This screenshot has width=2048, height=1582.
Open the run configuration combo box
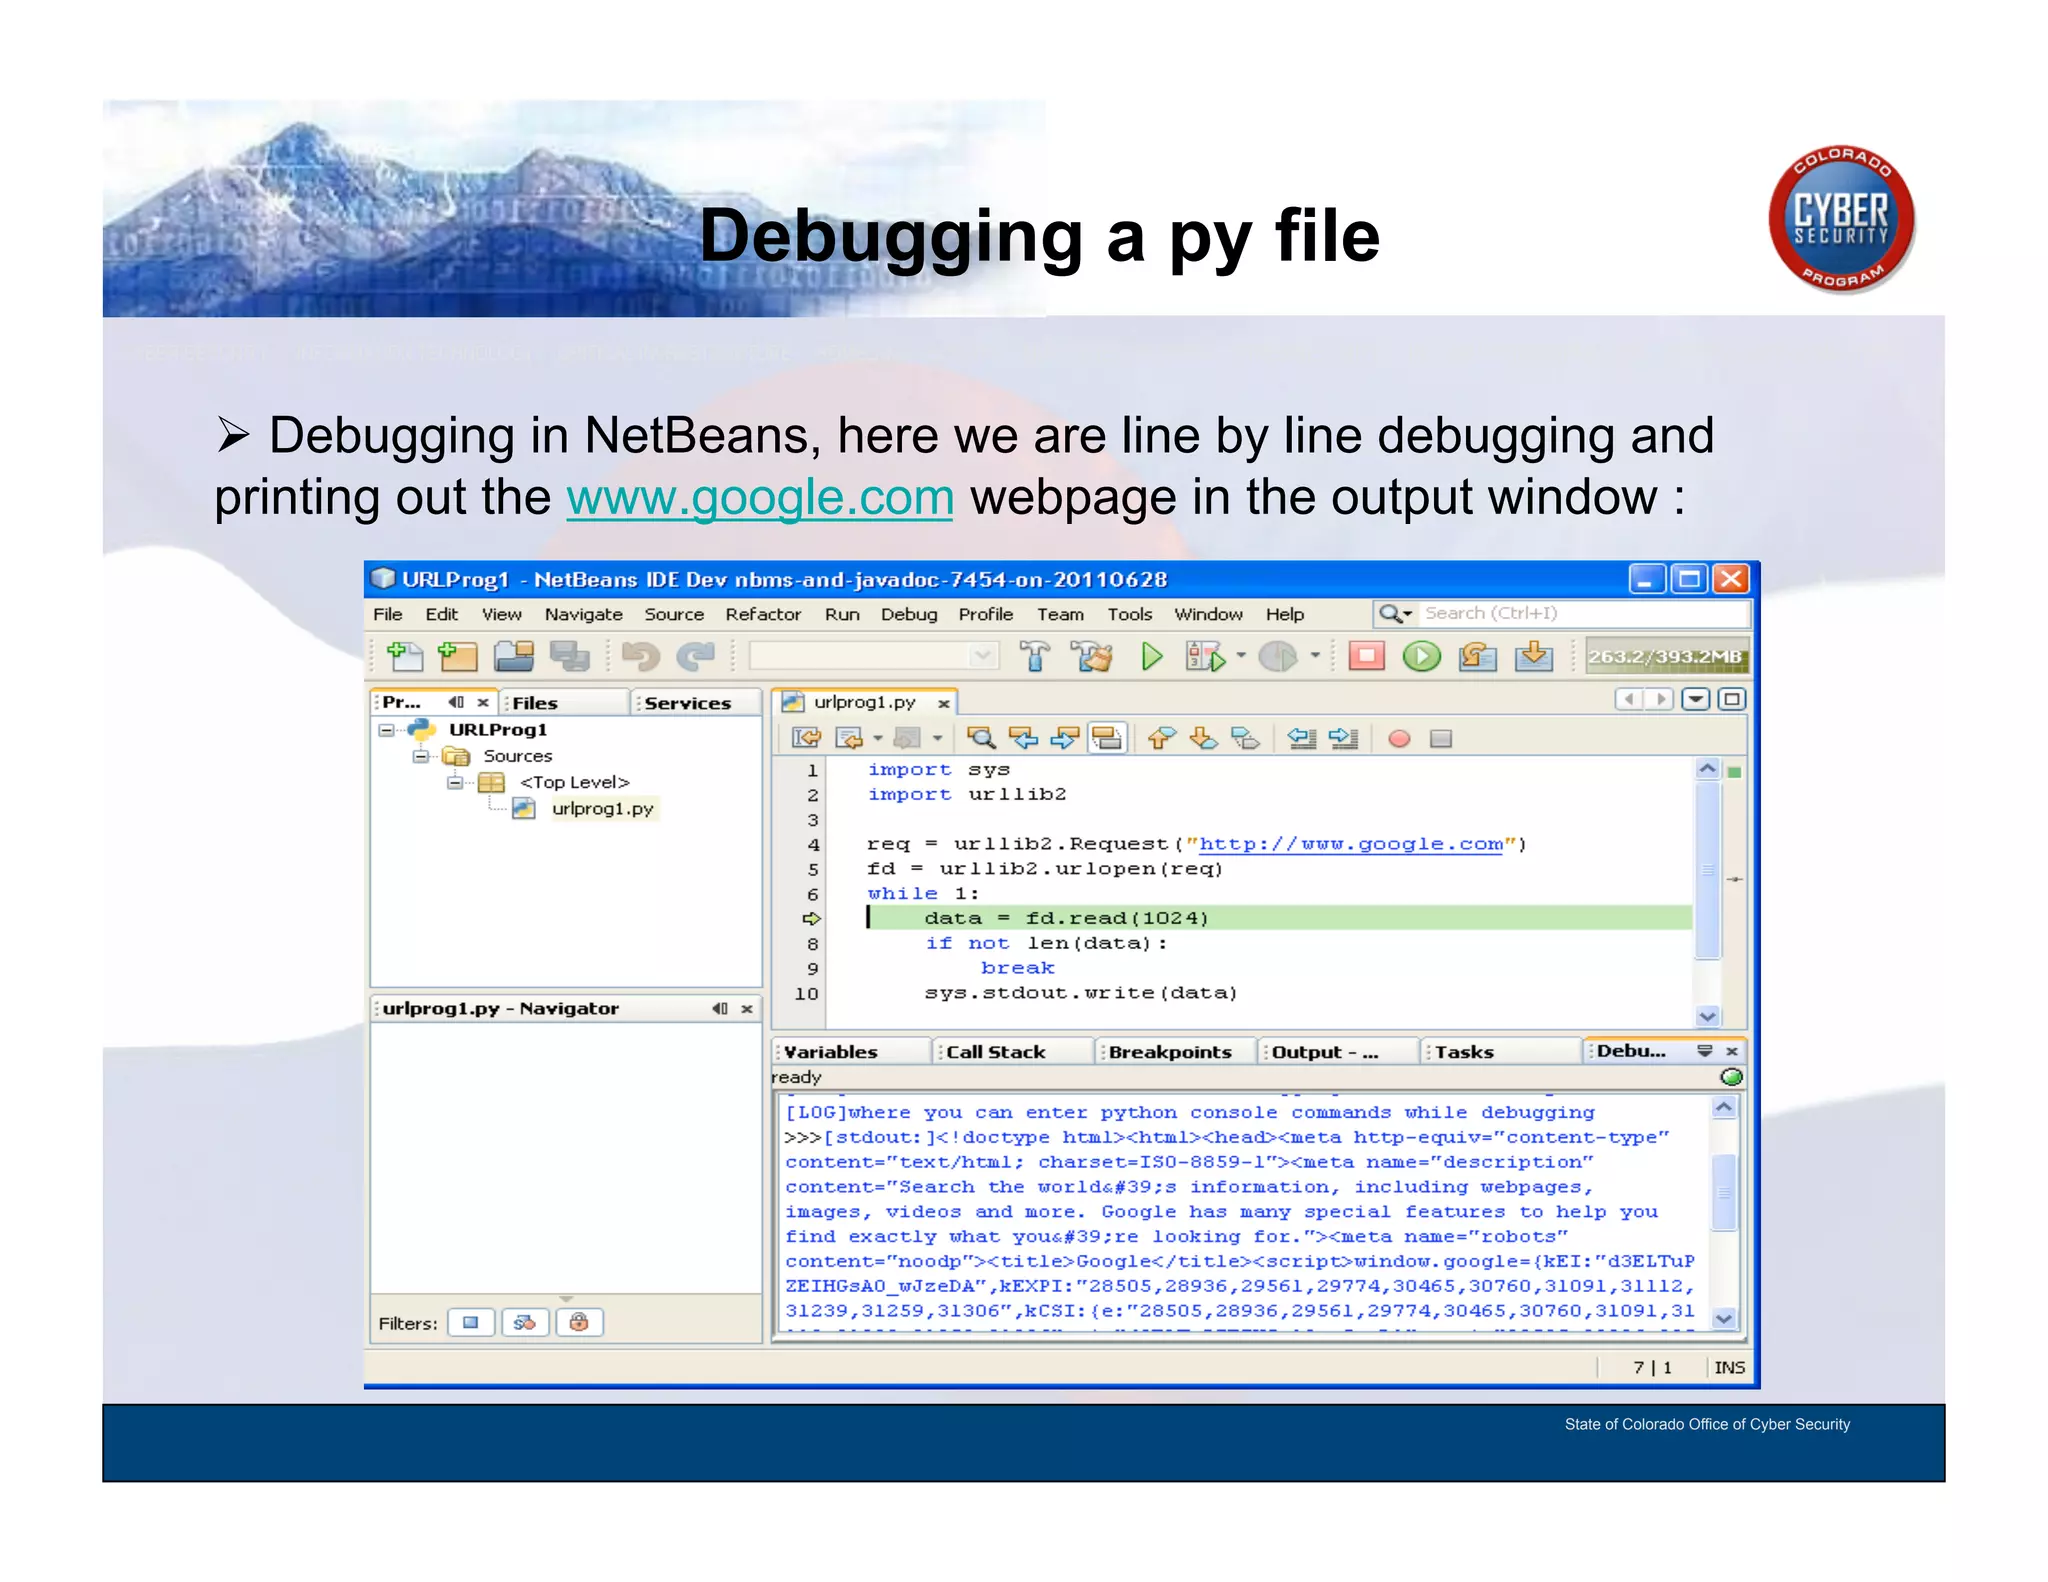pos(874,656)
